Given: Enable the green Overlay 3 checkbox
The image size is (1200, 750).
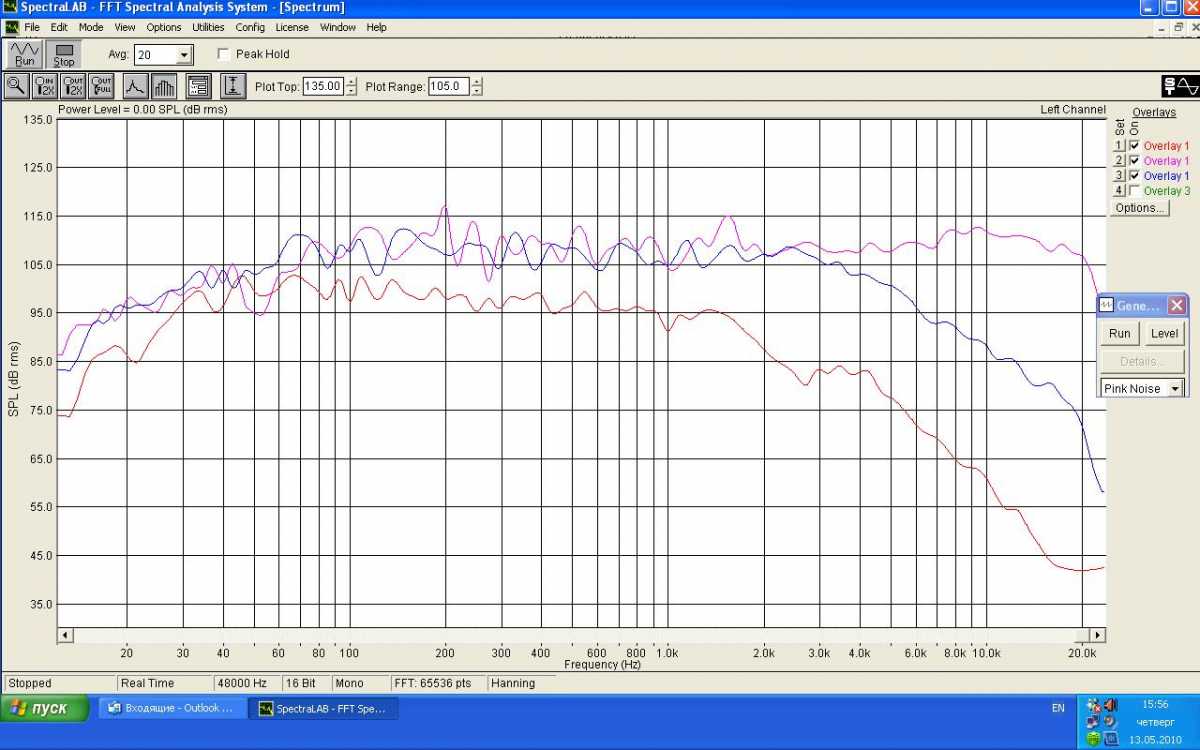Looking at the screenshot, I should tap(1134, 191).
